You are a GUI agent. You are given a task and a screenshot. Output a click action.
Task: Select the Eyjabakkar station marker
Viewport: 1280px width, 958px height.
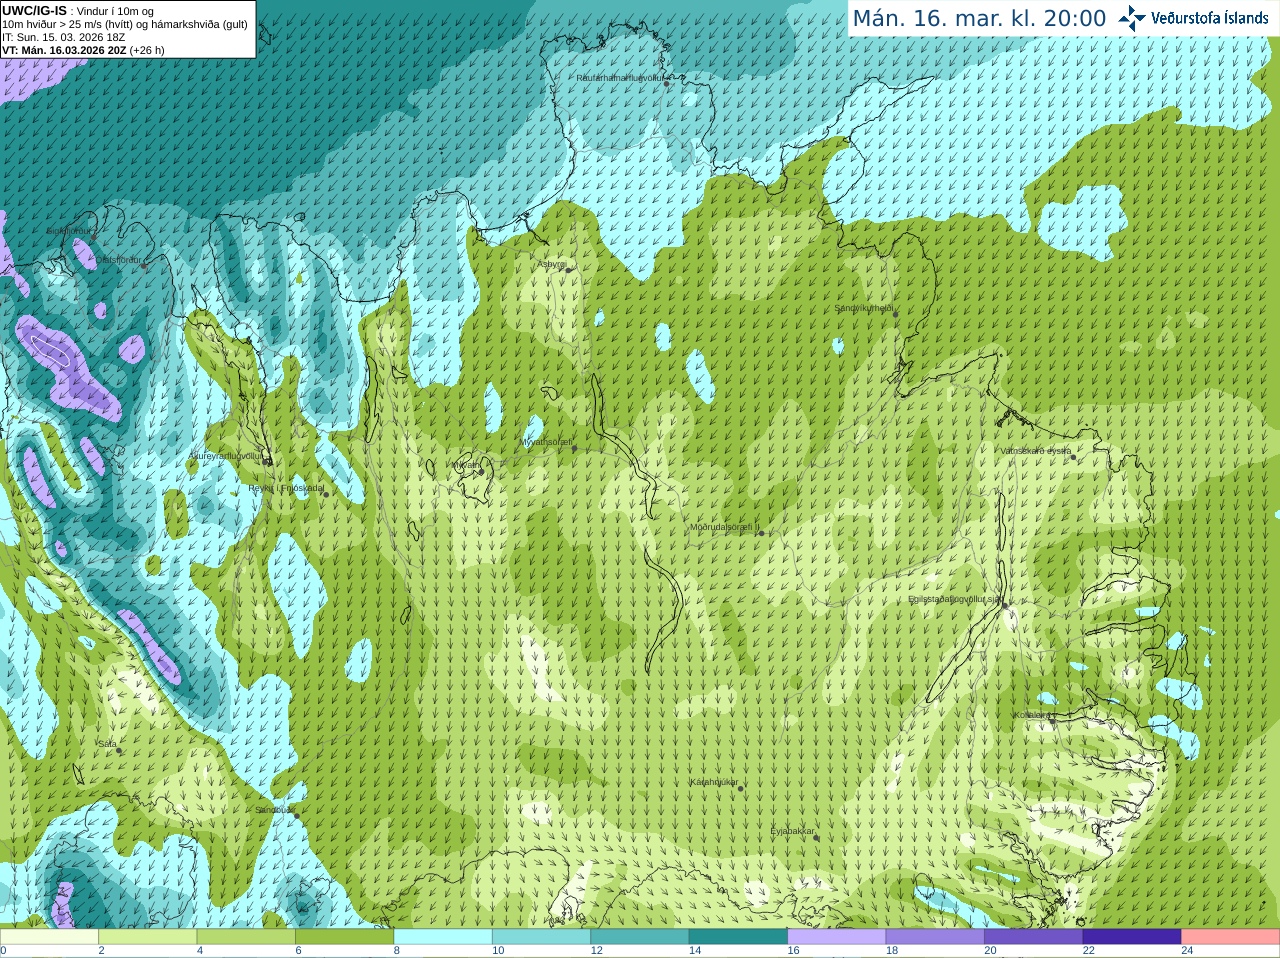(x=817, y=837)
